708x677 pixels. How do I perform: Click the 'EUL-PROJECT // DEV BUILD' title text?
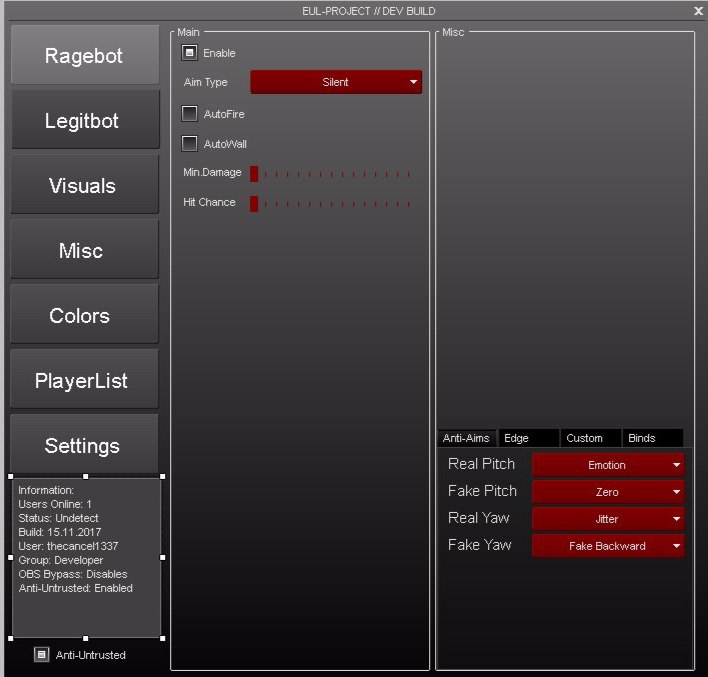[368, 11]
